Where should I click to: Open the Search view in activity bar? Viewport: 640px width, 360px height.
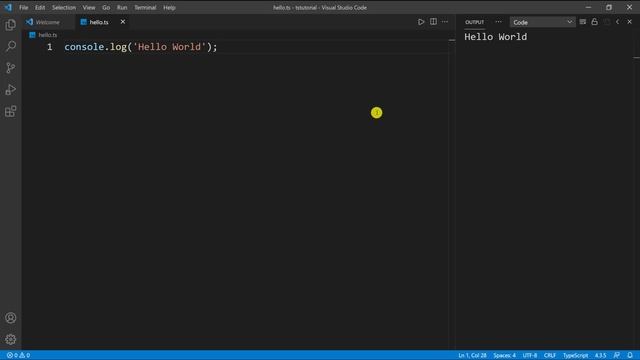11,46
